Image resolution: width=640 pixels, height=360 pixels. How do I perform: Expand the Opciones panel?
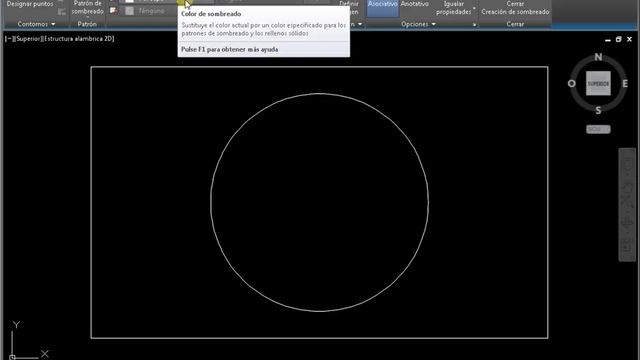418,24
